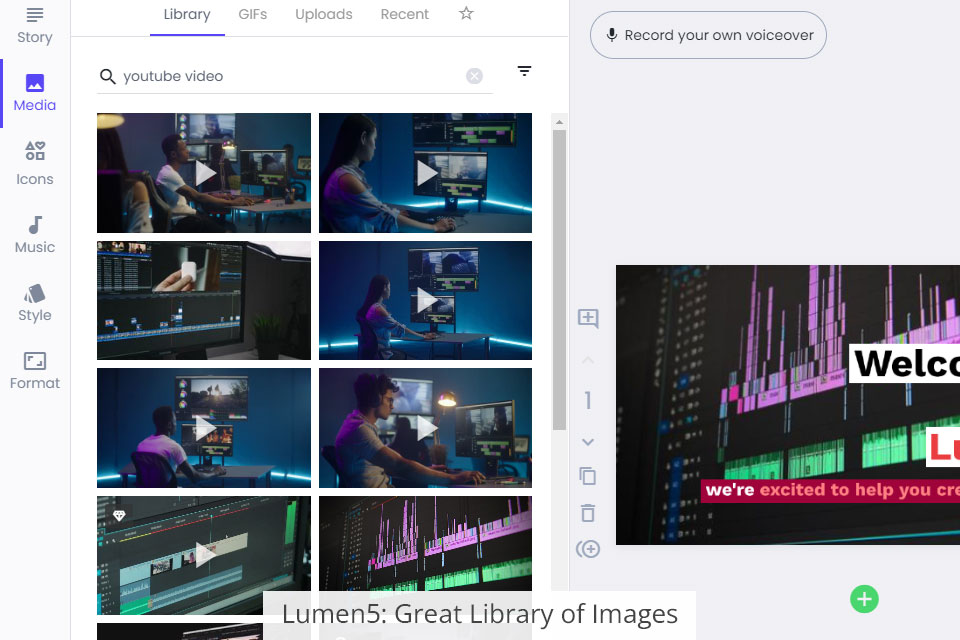
Task: Click the 'youtube video' search field
Action: pos(293,77)
